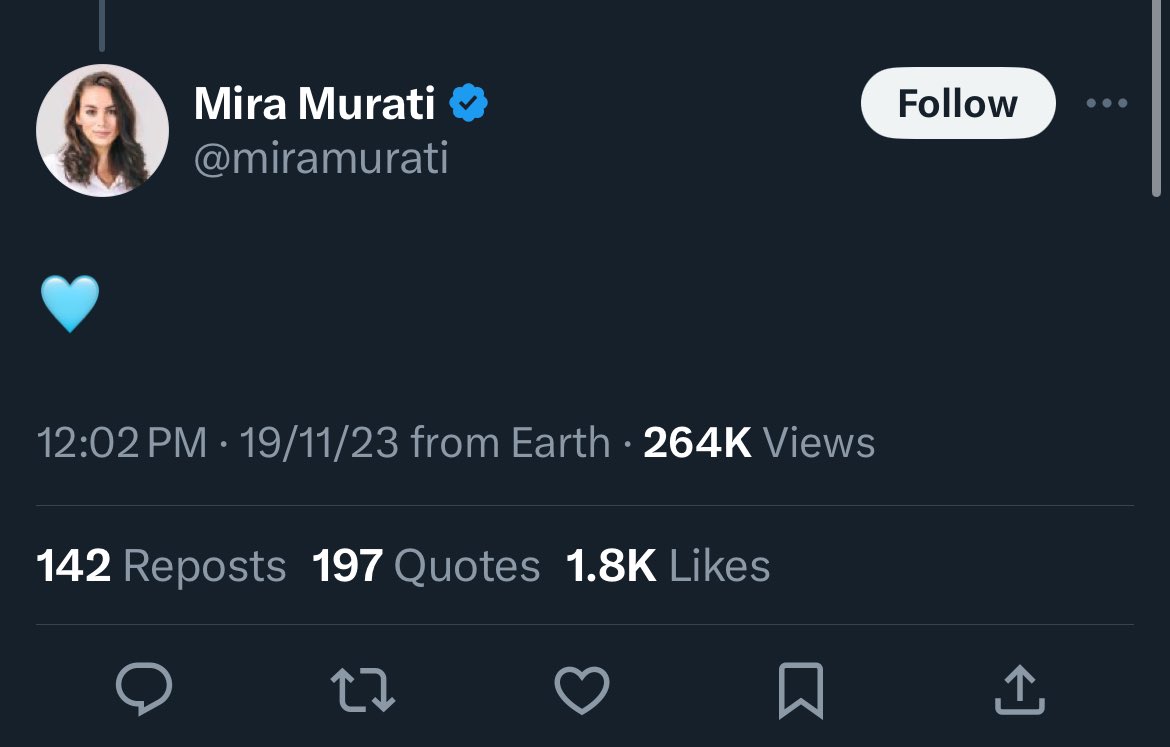1170x747 pixels.
Task: Click the thread connector line above avatar
Action: tap(101, 25)
